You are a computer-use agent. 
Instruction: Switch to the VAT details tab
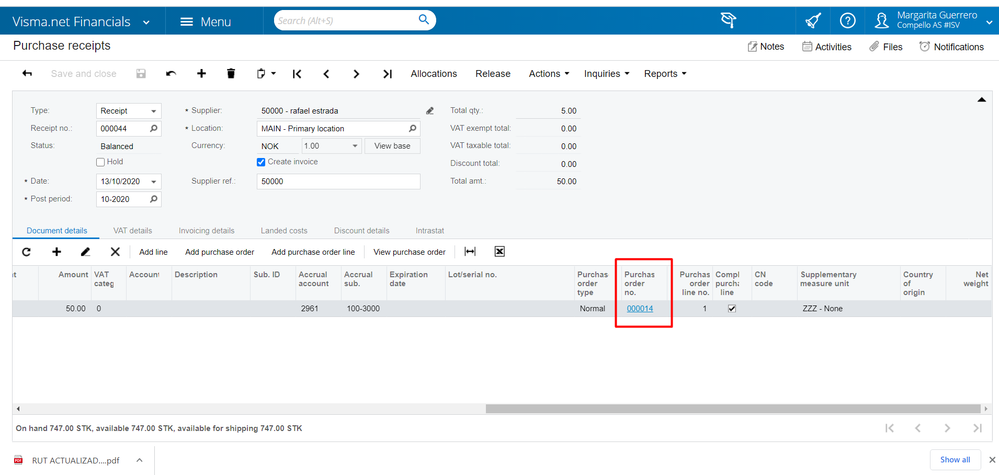pyautogui.click(x=133, y=230)
